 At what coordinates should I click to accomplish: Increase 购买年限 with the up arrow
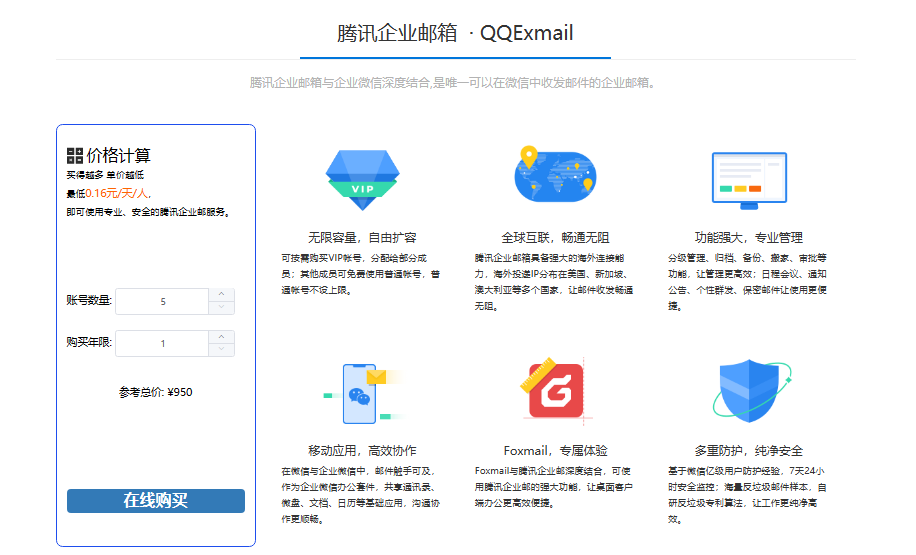221,337
